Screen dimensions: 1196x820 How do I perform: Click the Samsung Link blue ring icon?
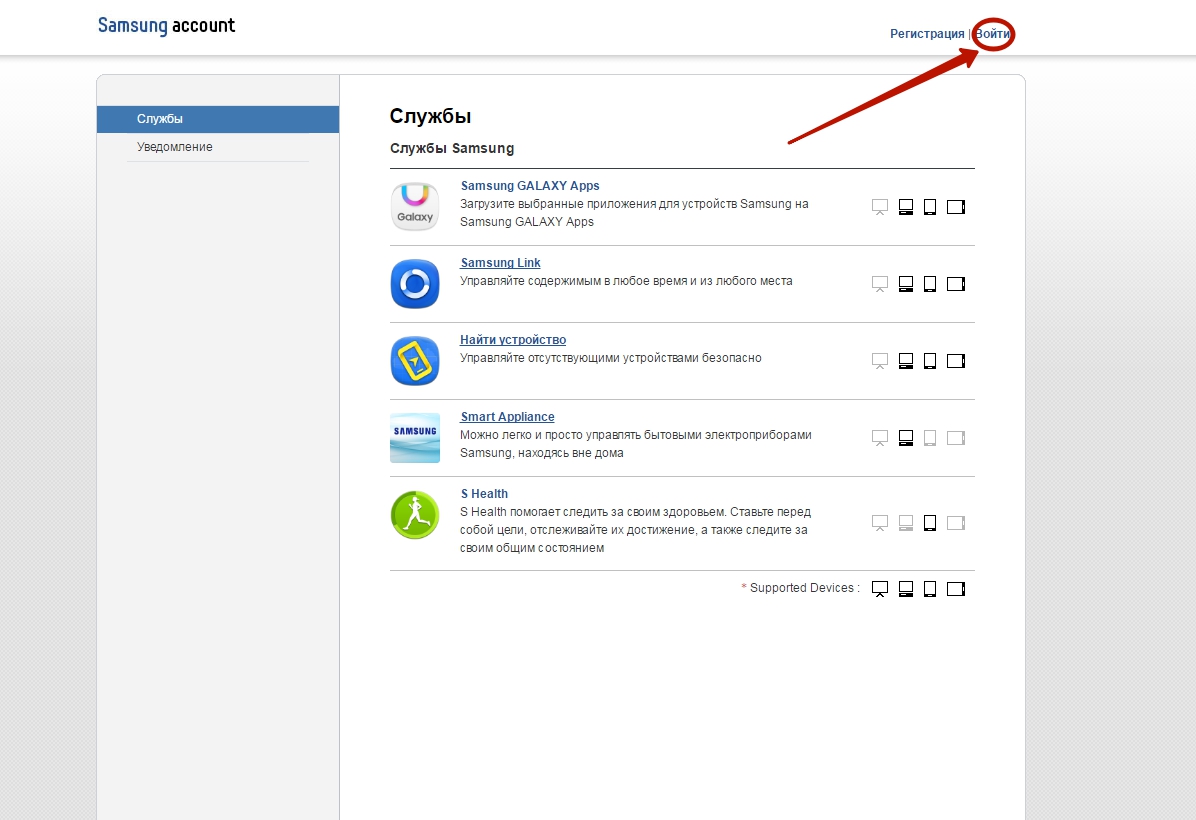(x=415, y=284)
